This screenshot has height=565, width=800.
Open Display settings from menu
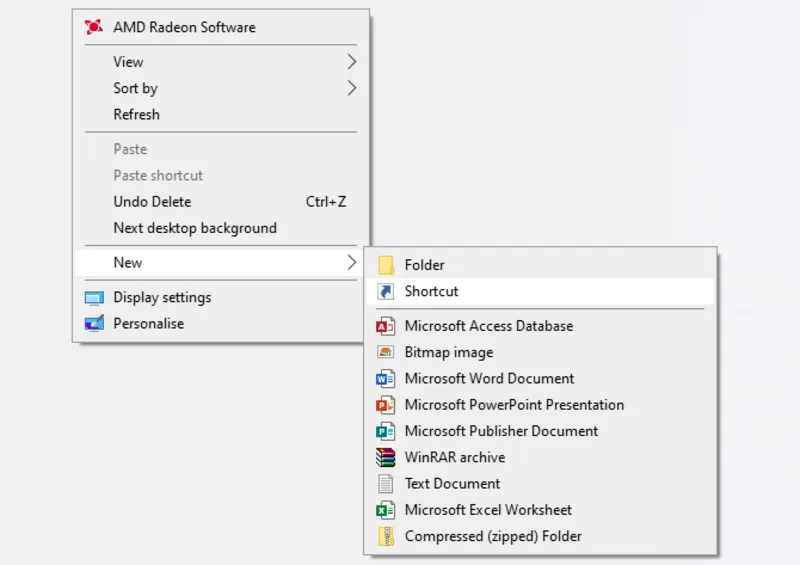(221, 297)
